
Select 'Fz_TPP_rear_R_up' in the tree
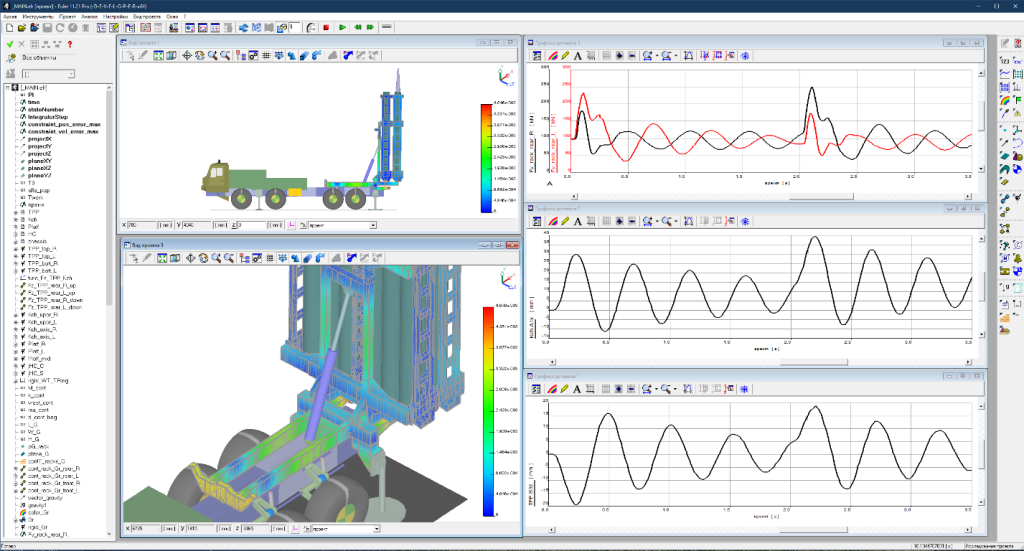point(52,285)
